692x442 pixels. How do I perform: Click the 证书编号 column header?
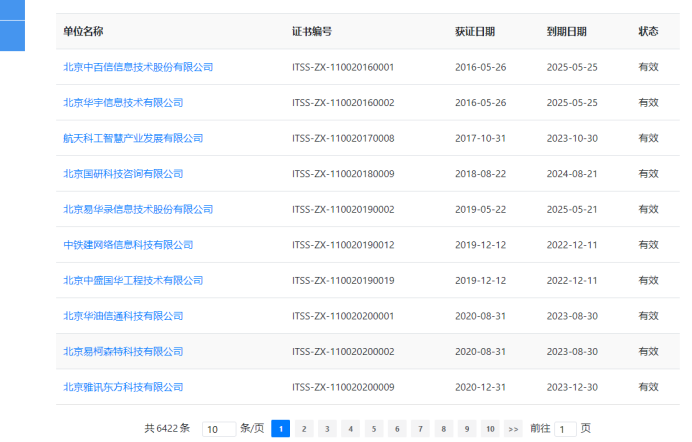pyautogui.click(x=312, y=32)
